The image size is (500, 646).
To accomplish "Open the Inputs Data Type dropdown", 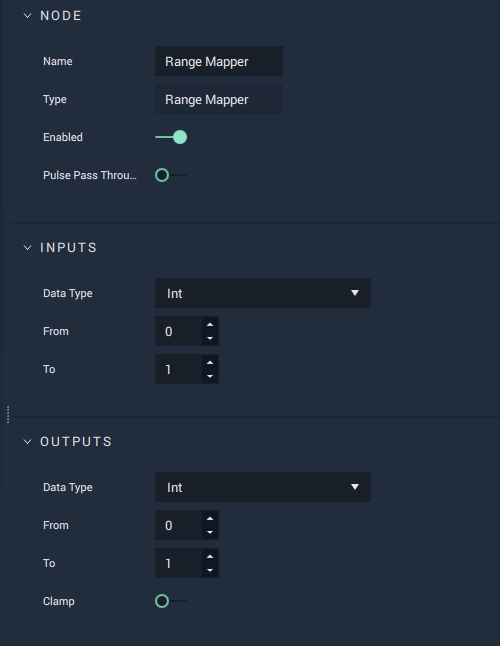I will [263, 293].
